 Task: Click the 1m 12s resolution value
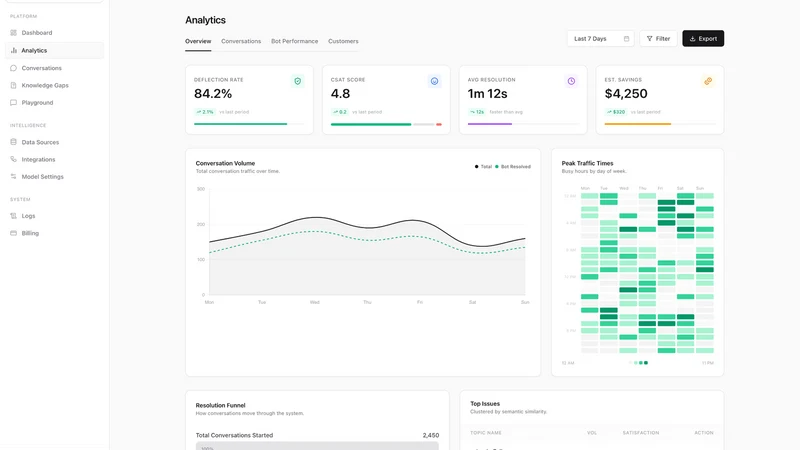(487, 94)
